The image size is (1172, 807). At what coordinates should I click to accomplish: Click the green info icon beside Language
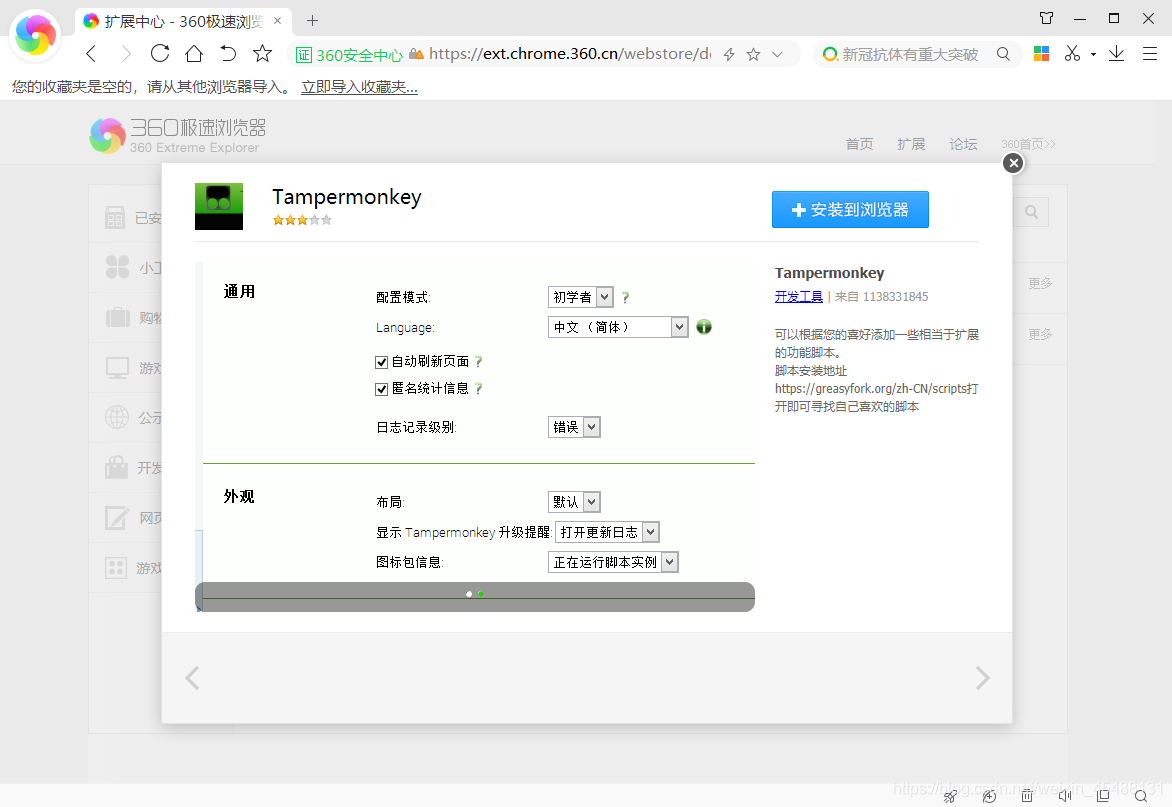click(x=704, y=327)
